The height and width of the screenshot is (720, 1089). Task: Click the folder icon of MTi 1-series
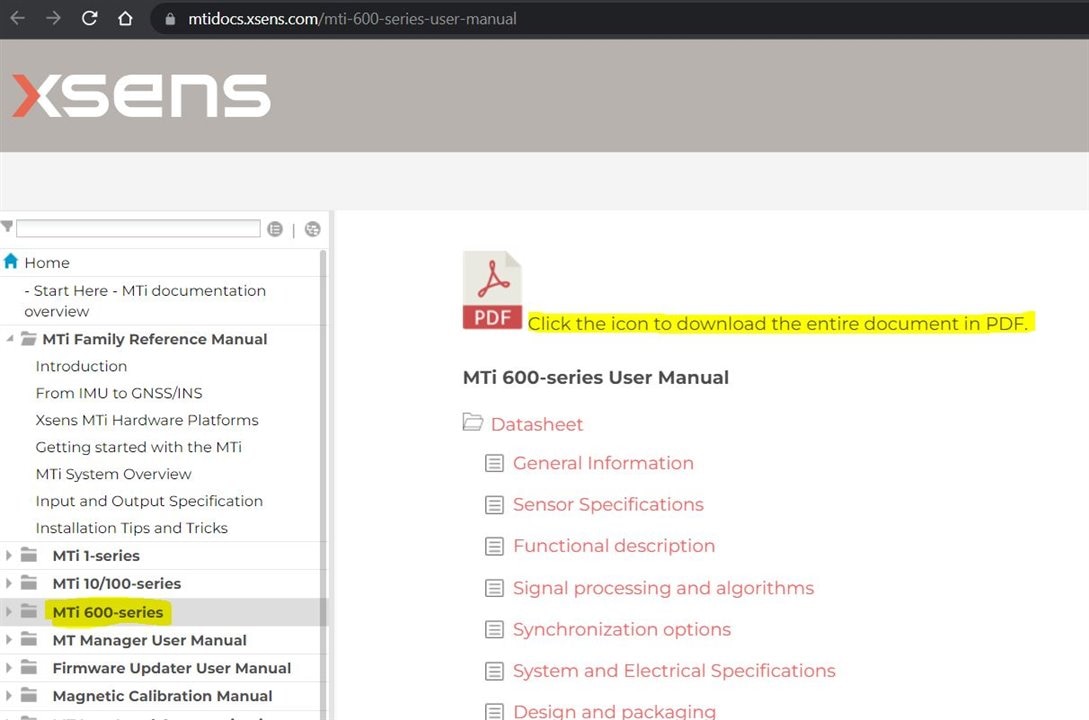pyautogui.click(x=28, y=555)
